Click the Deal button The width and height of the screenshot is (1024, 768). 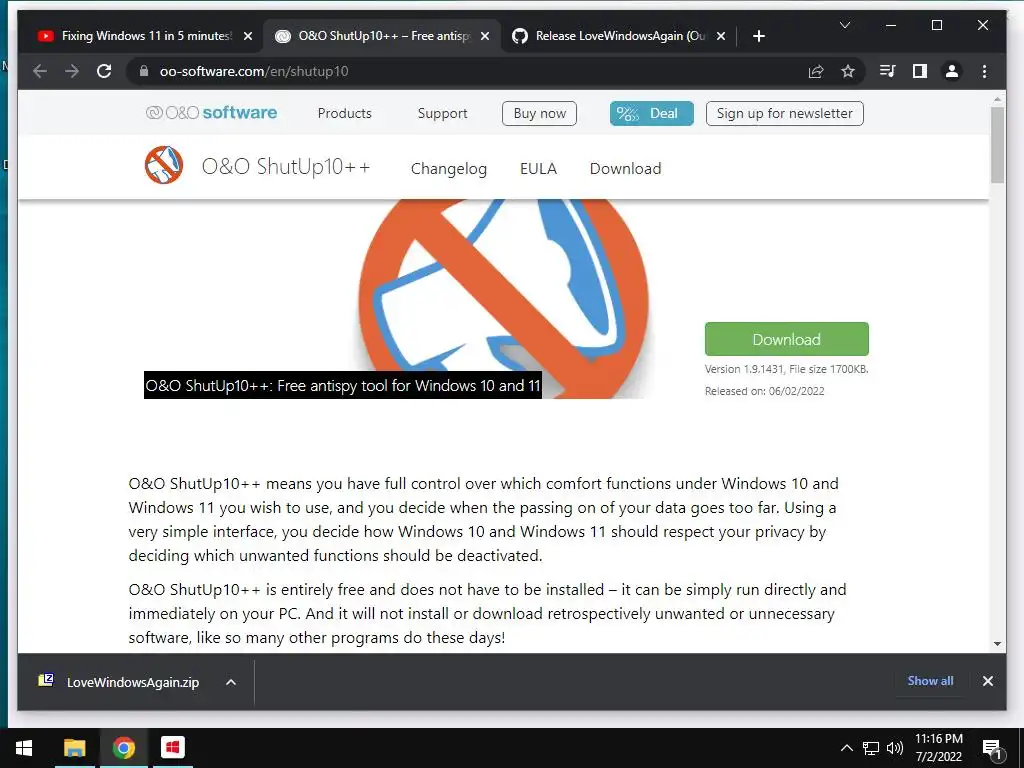tap(651, 114)
